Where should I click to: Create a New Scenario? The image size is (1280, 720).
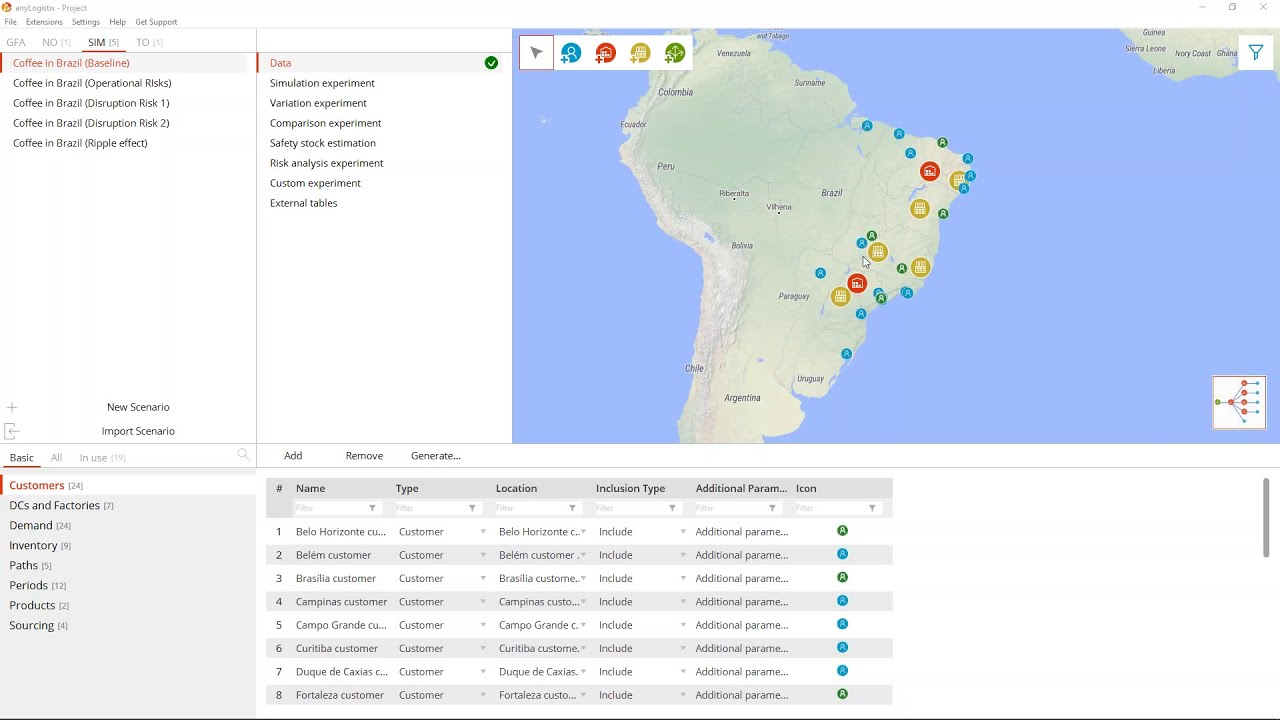tap(138, 407)
